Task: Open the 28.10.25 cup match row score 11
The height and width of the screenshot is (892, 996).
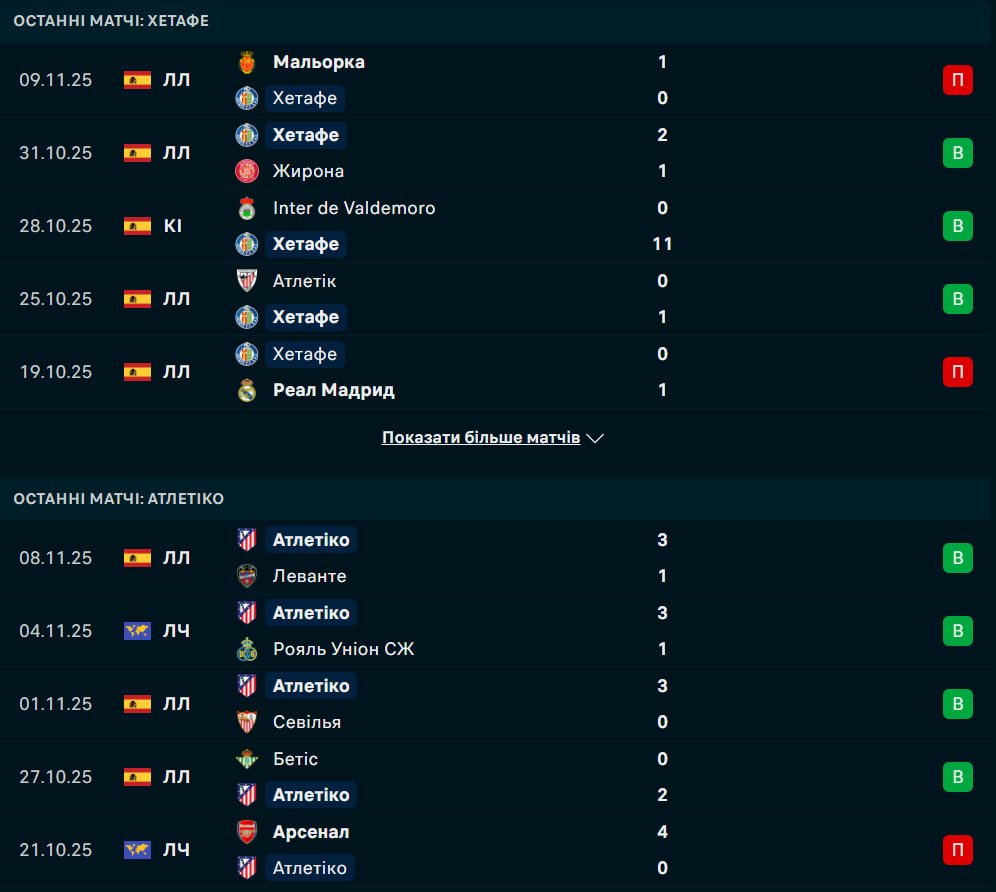Action: coord(661,244)
